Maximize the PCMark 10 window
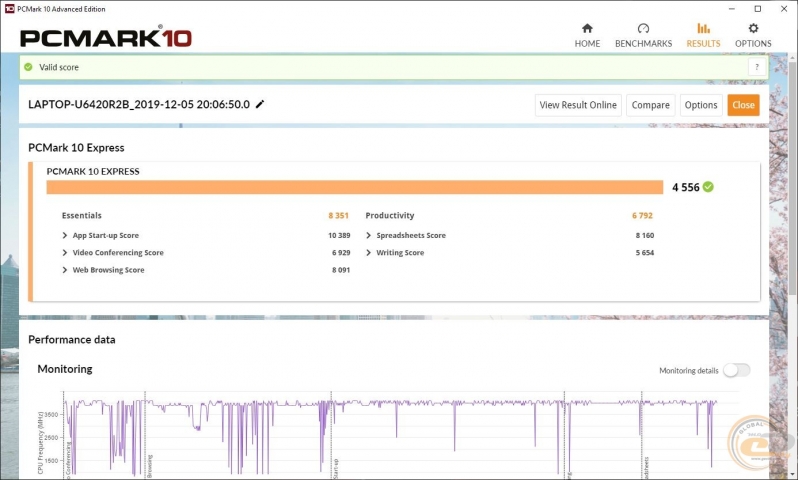The width and height of the screenshot is (798, 480). click(757, 9)
